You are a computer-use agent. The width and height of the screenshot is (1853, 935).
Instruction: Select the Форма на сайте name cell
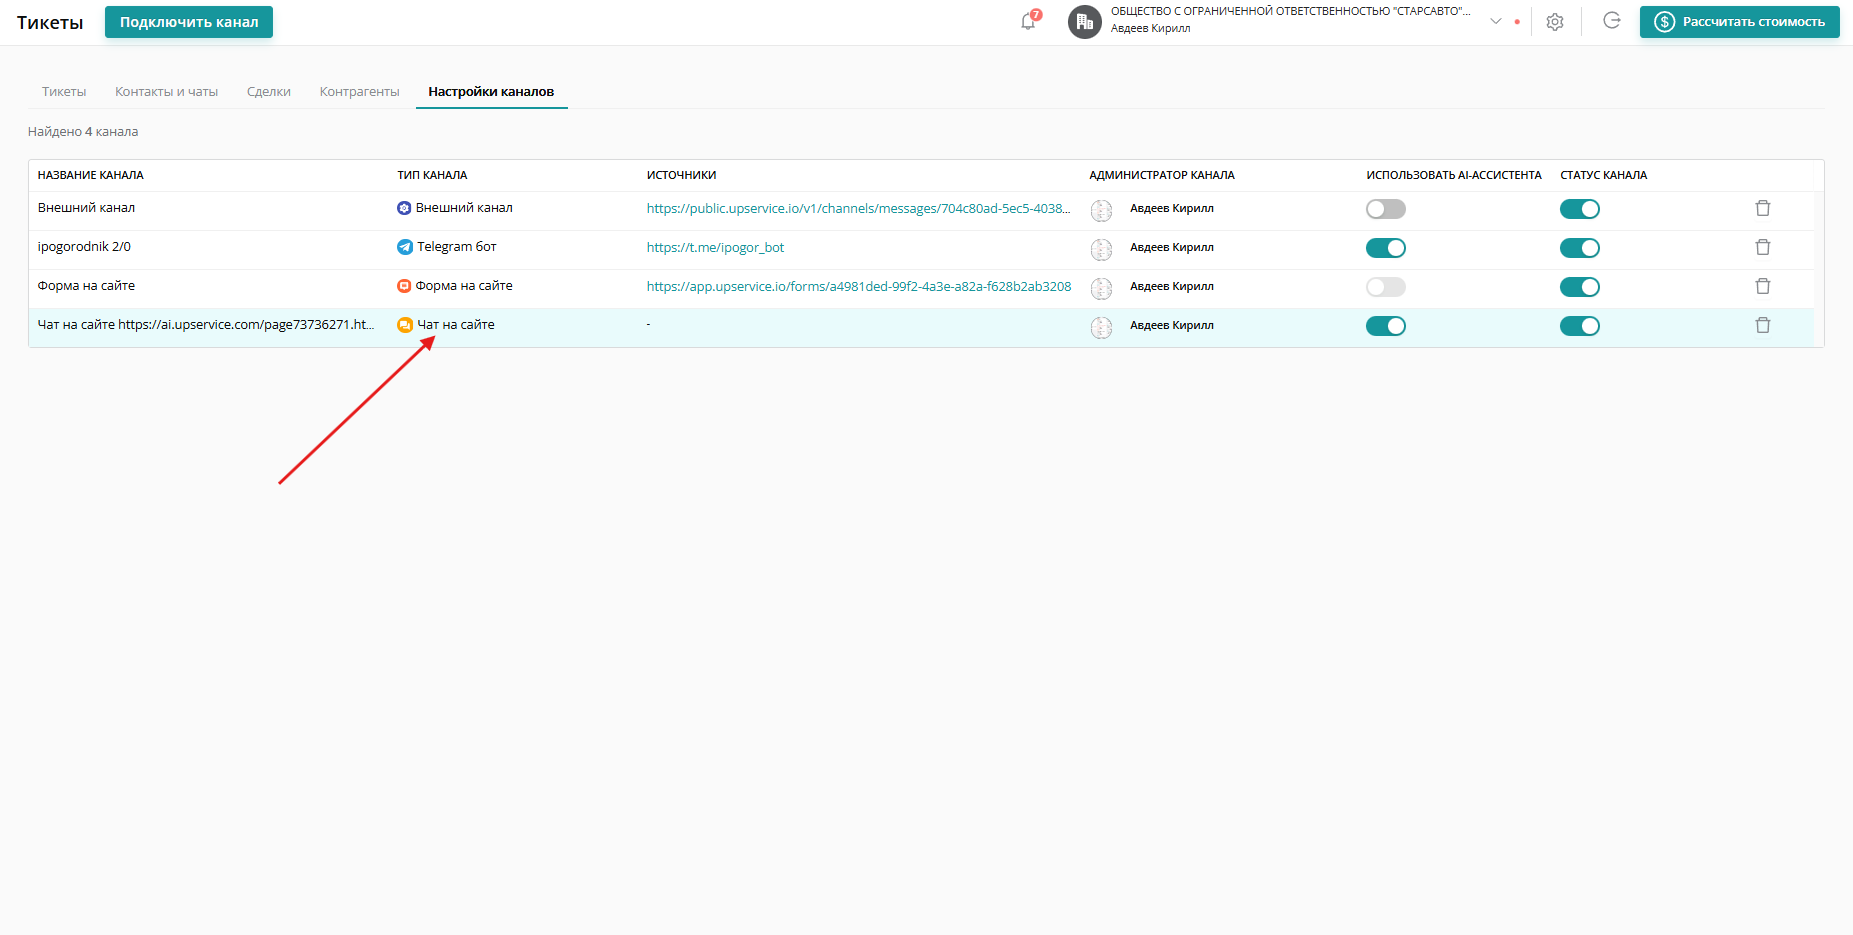click(86, 286)
